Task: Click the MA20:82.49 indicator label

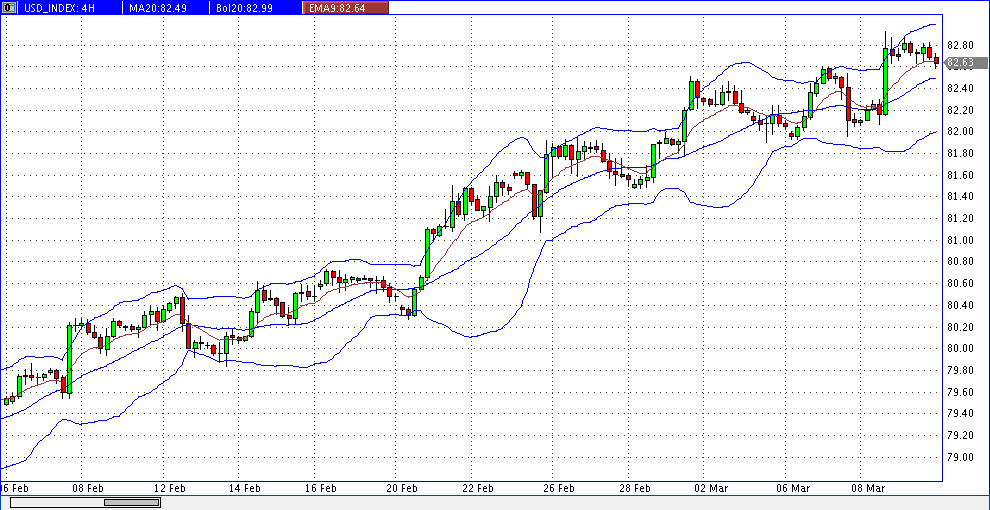Action: (x=157, y=8)
